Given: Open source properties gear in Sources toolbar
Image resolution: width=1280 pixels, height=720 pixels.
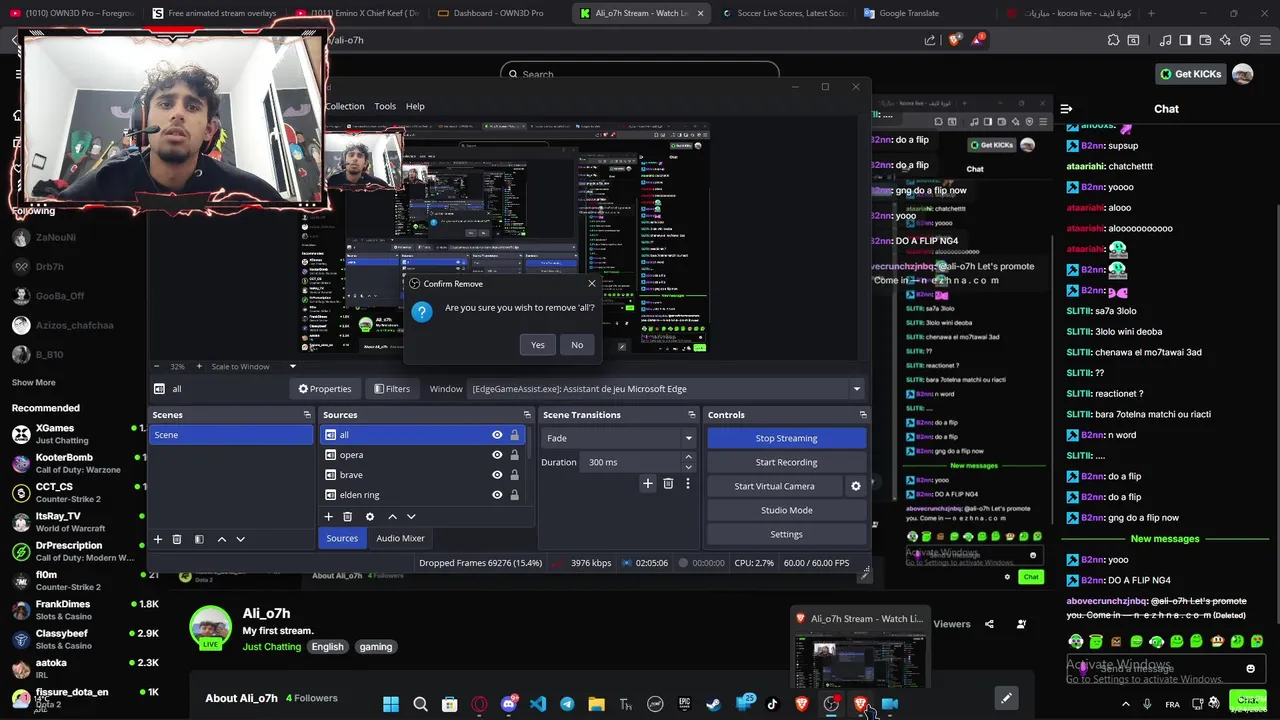Looking at the screenshot, I should click(370, 517).
